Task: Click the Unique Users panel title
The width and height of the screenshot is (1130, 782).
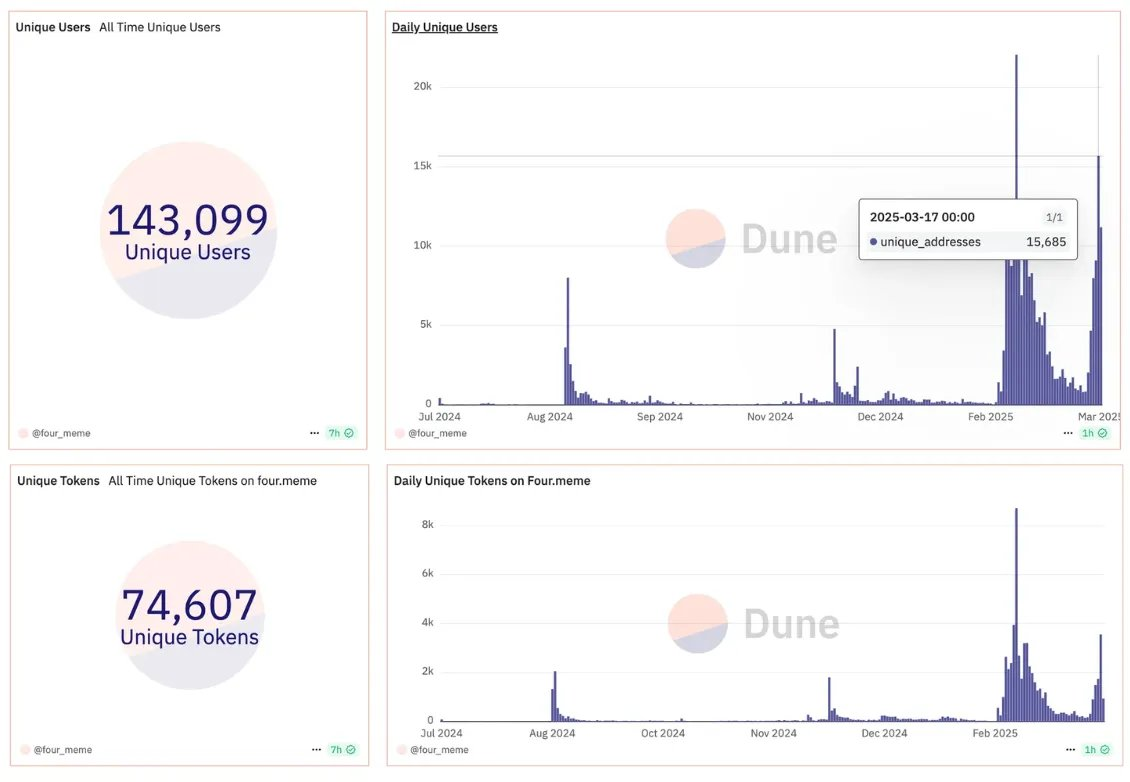Action: [x=52, y=27]
